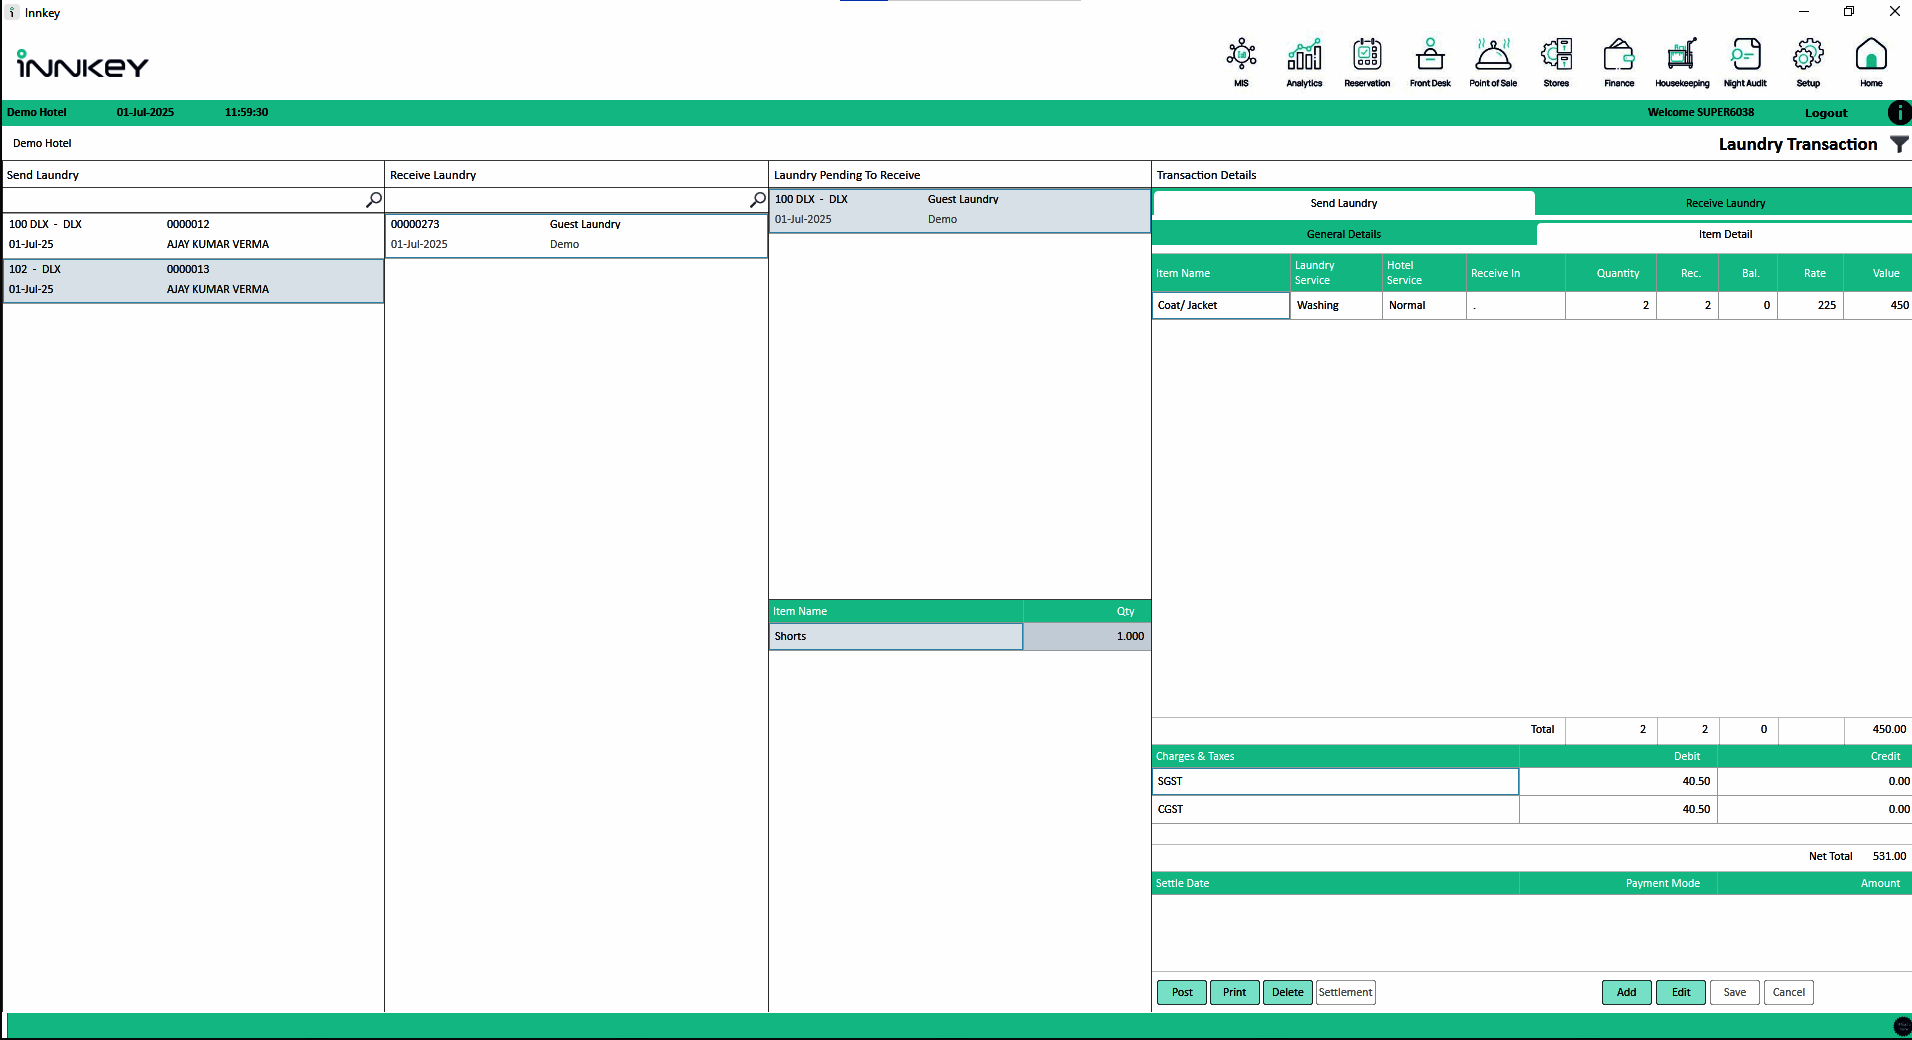The width and height of the screenshot is (1912, 1040).
Task: Open the Analytics module
Action: coord(1304,62)
